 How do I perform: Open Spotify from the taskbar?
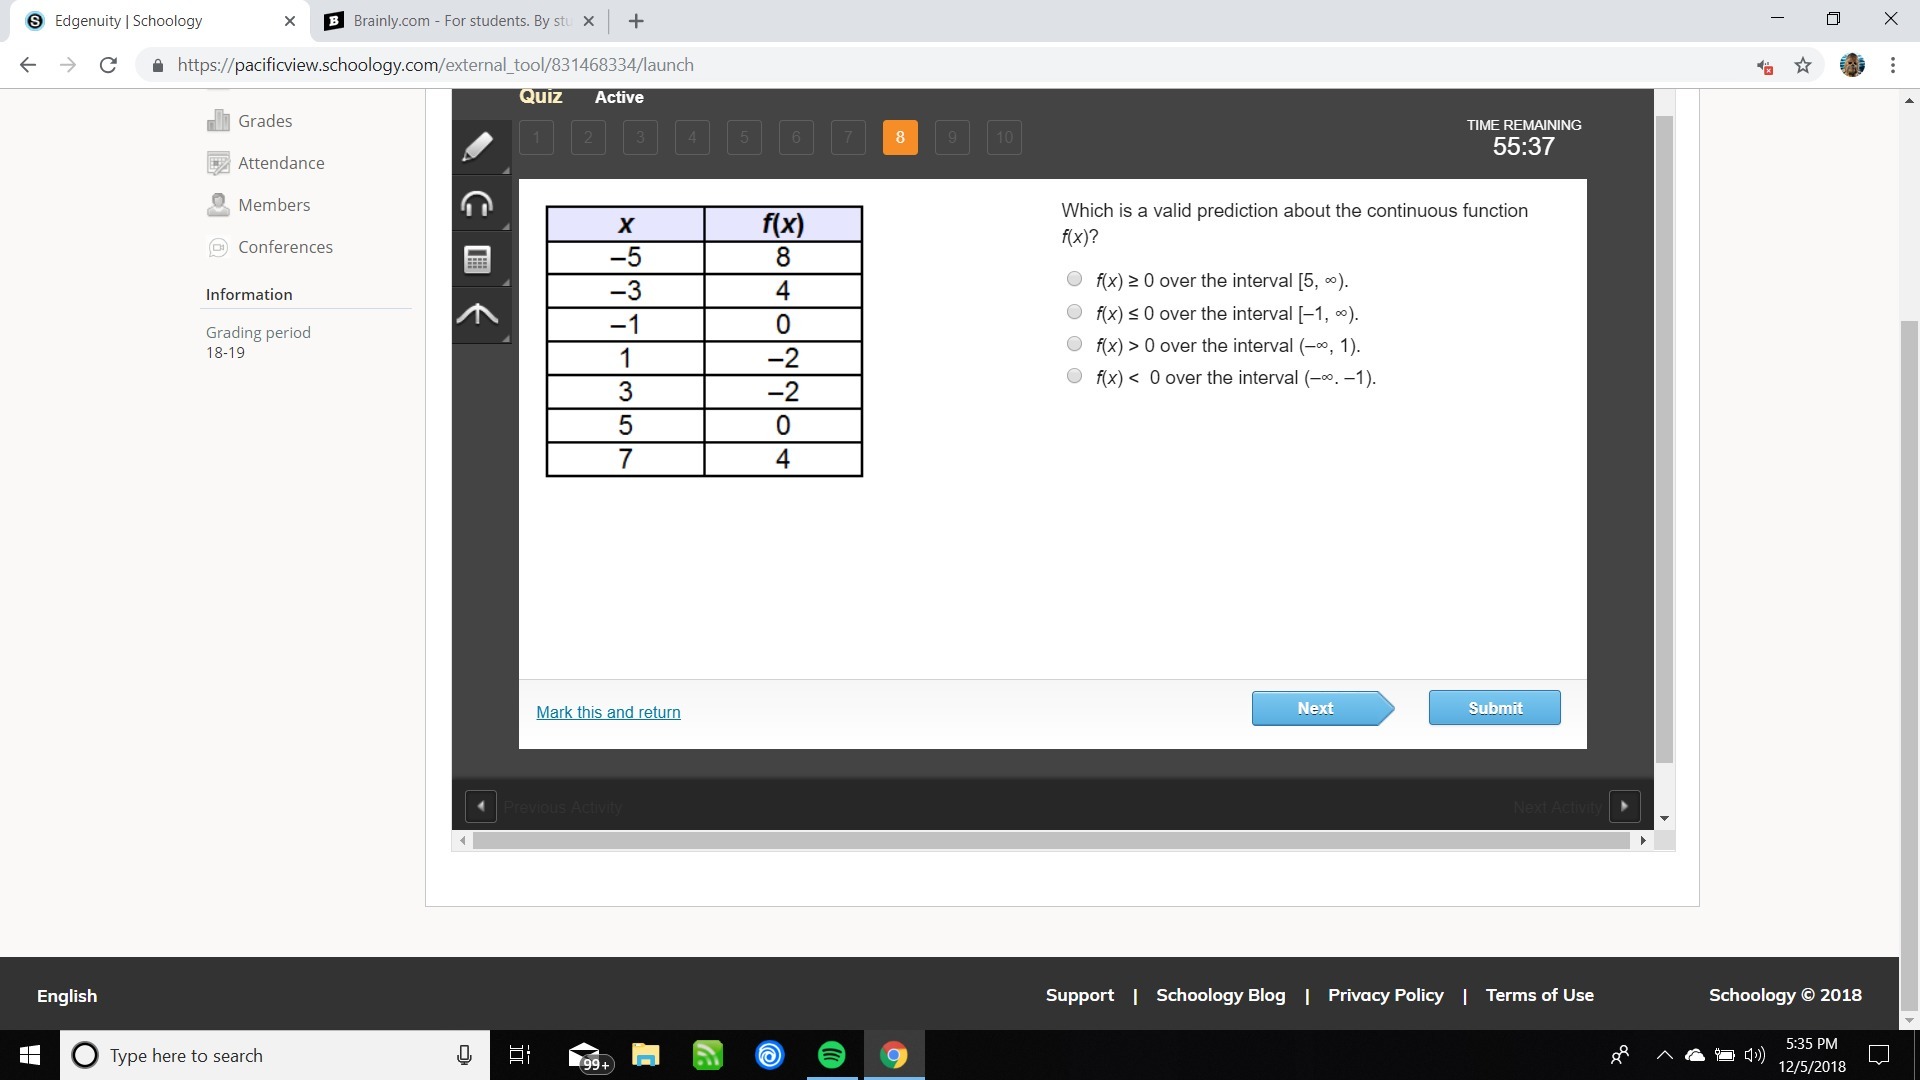click(x=831, y=1055)
